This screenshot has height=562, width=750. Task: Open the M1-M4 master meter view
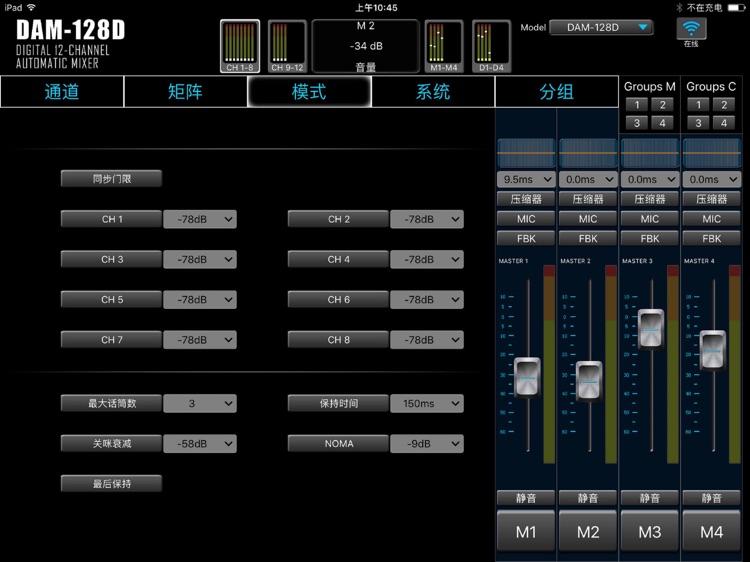(x=444, y=46)
